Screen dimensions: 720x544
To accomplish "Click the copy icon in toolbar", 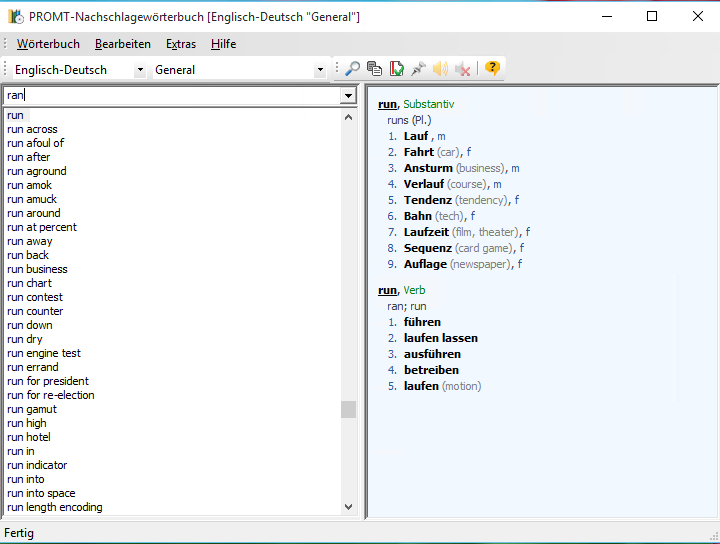I will (374, 69).
